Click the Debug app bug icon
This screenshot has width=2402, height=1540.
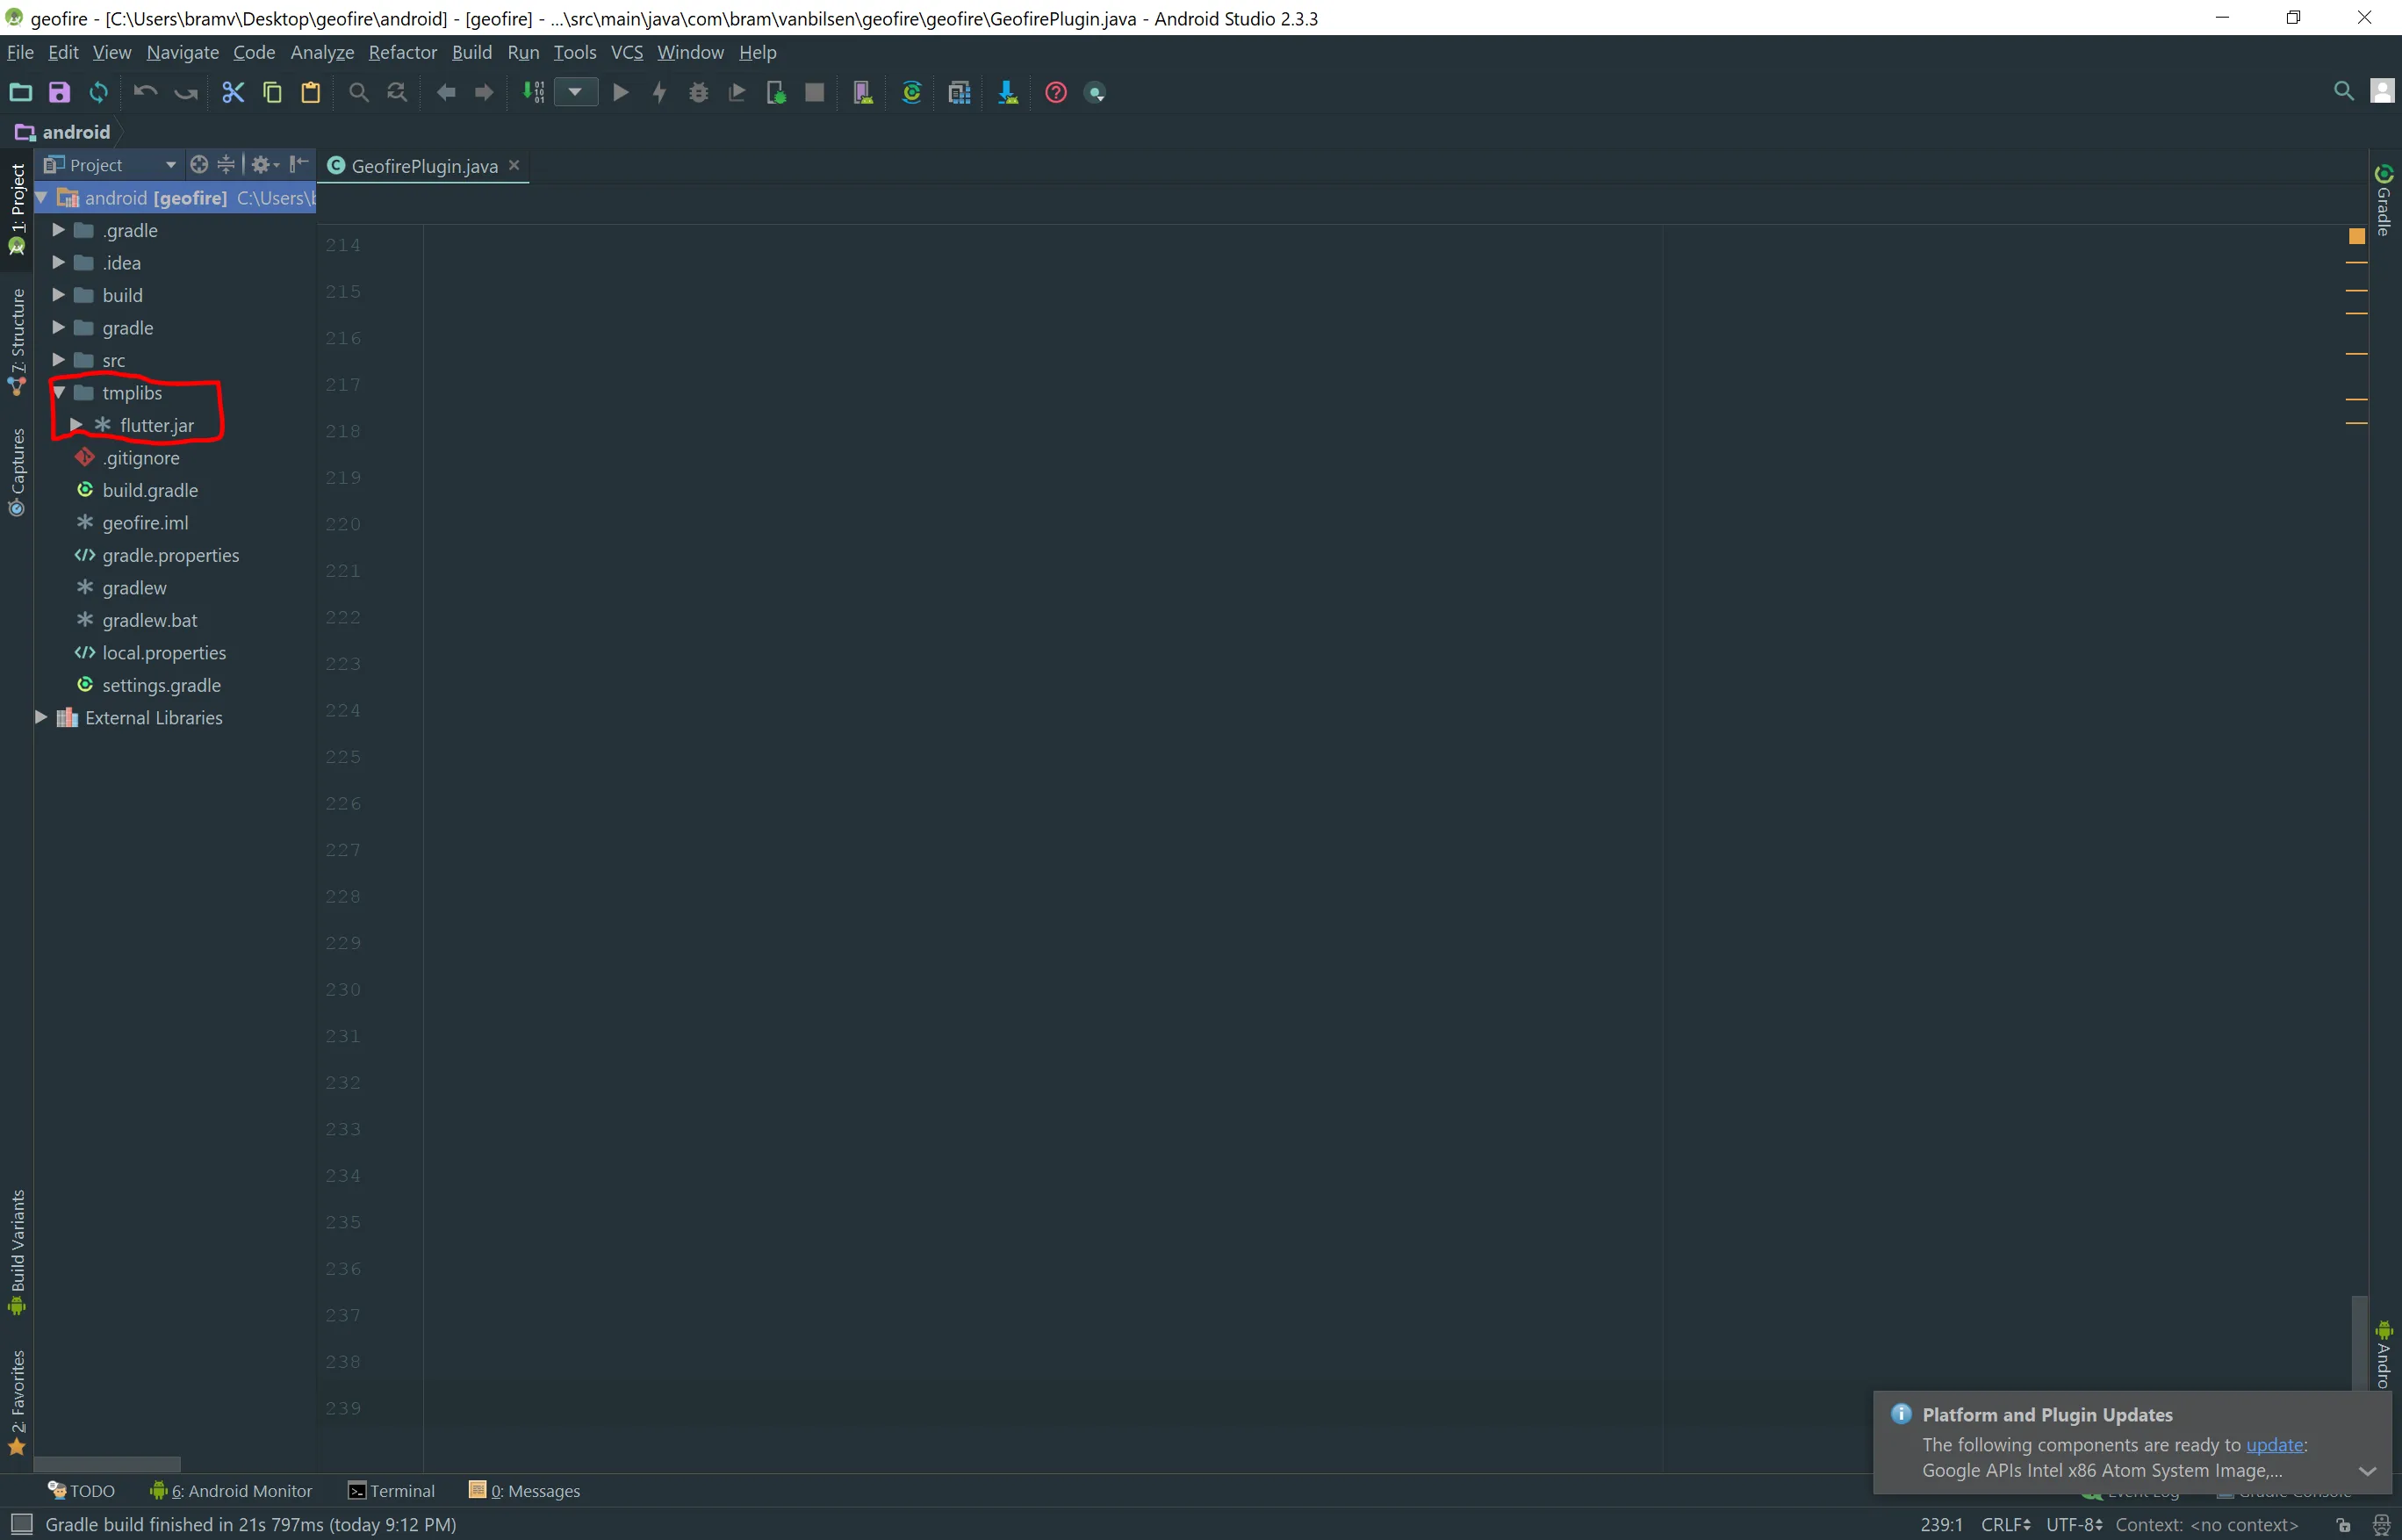pyautogui.click(x=698, y=93)
